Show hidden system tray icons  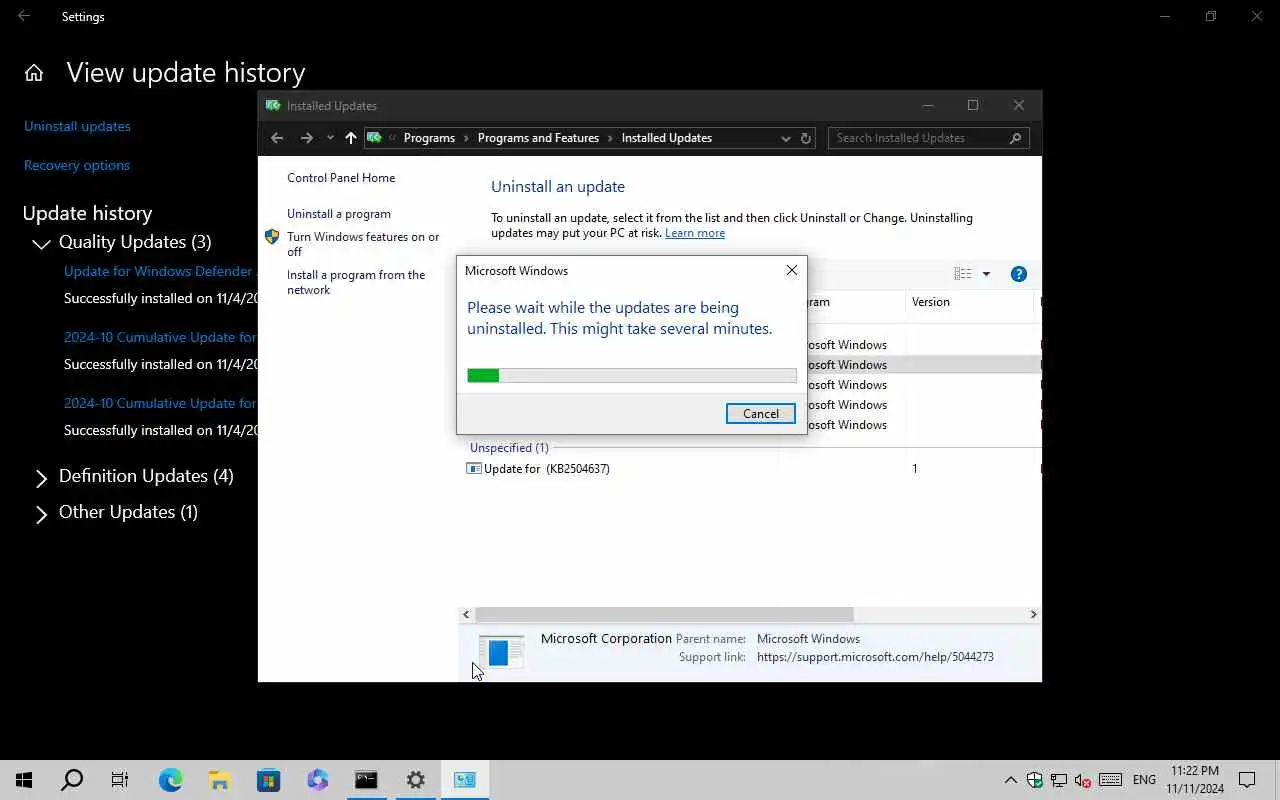pos(1010,780)
